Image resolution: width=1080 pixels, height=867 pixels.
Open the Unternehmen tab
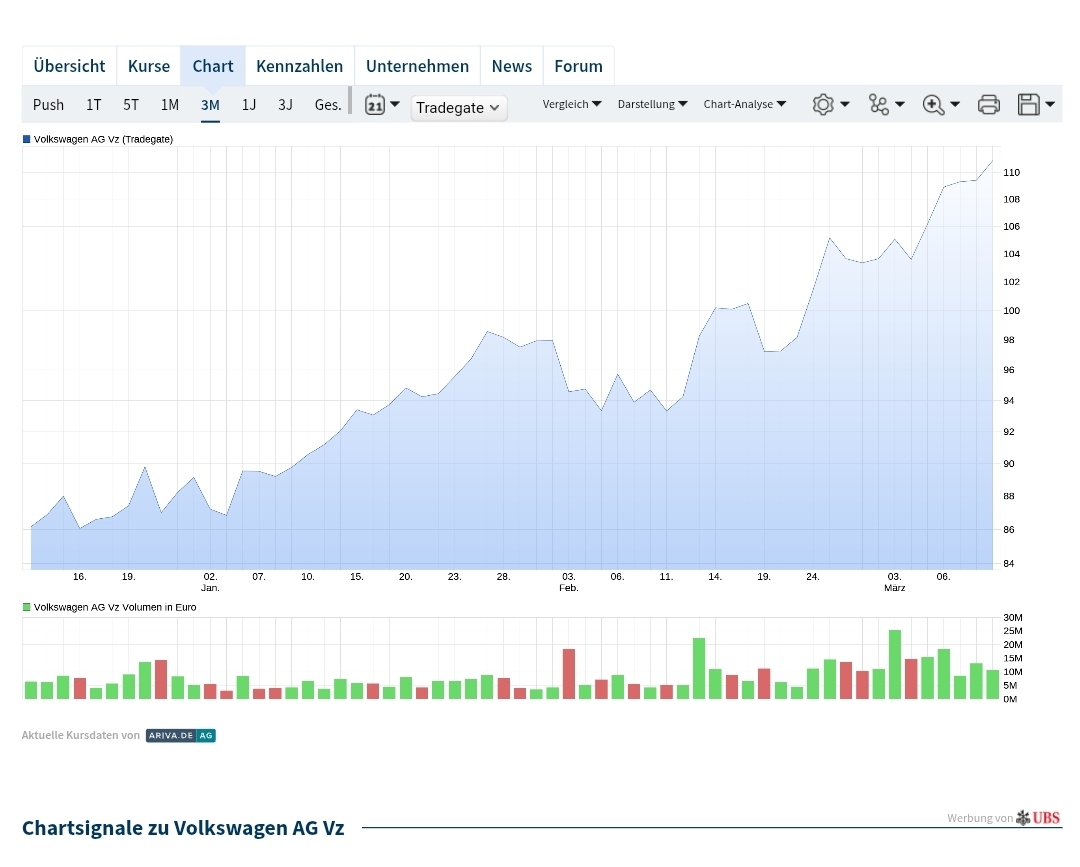point(417,66)
